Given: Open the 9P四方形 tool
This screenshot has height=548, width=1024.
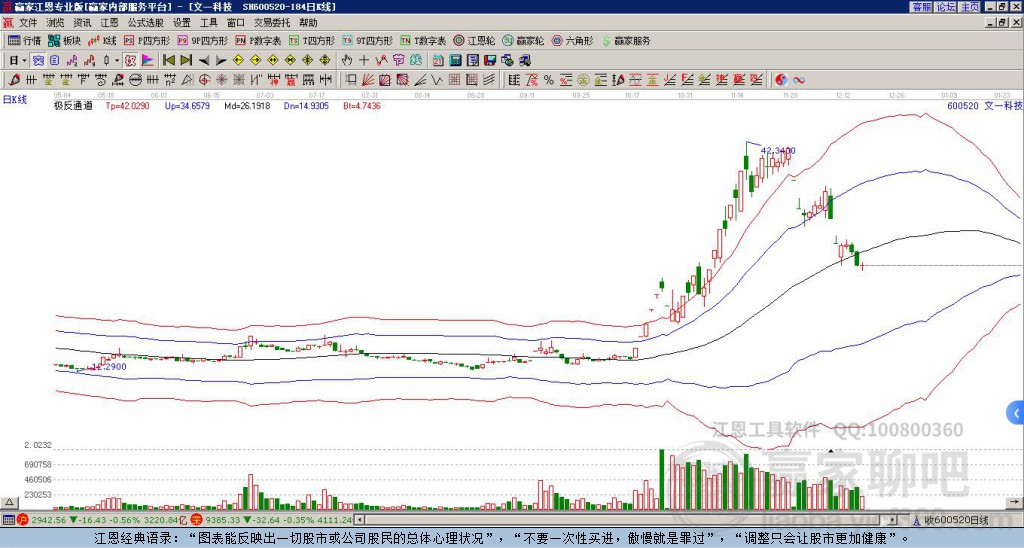Looking at the screenshot, I should (202, 40).
